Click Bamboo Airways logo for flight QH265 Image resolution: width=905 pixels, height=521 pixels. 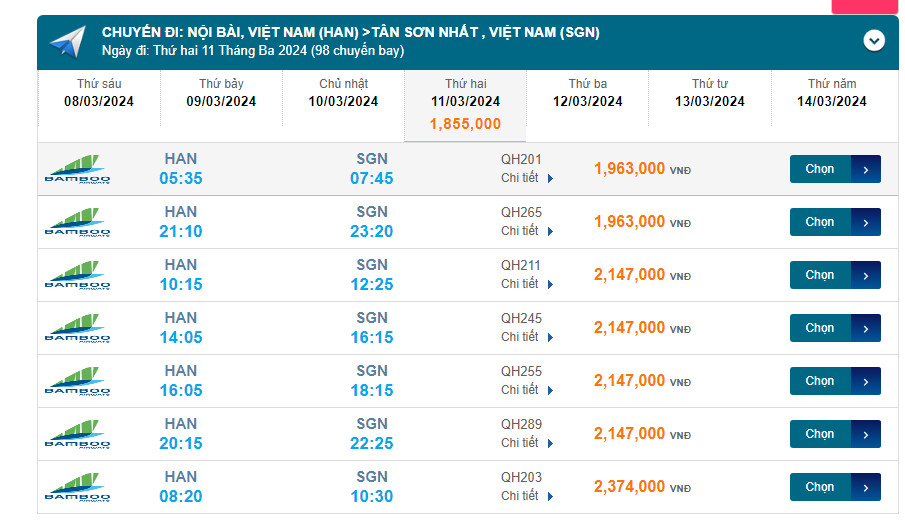[x=78, y=222]
